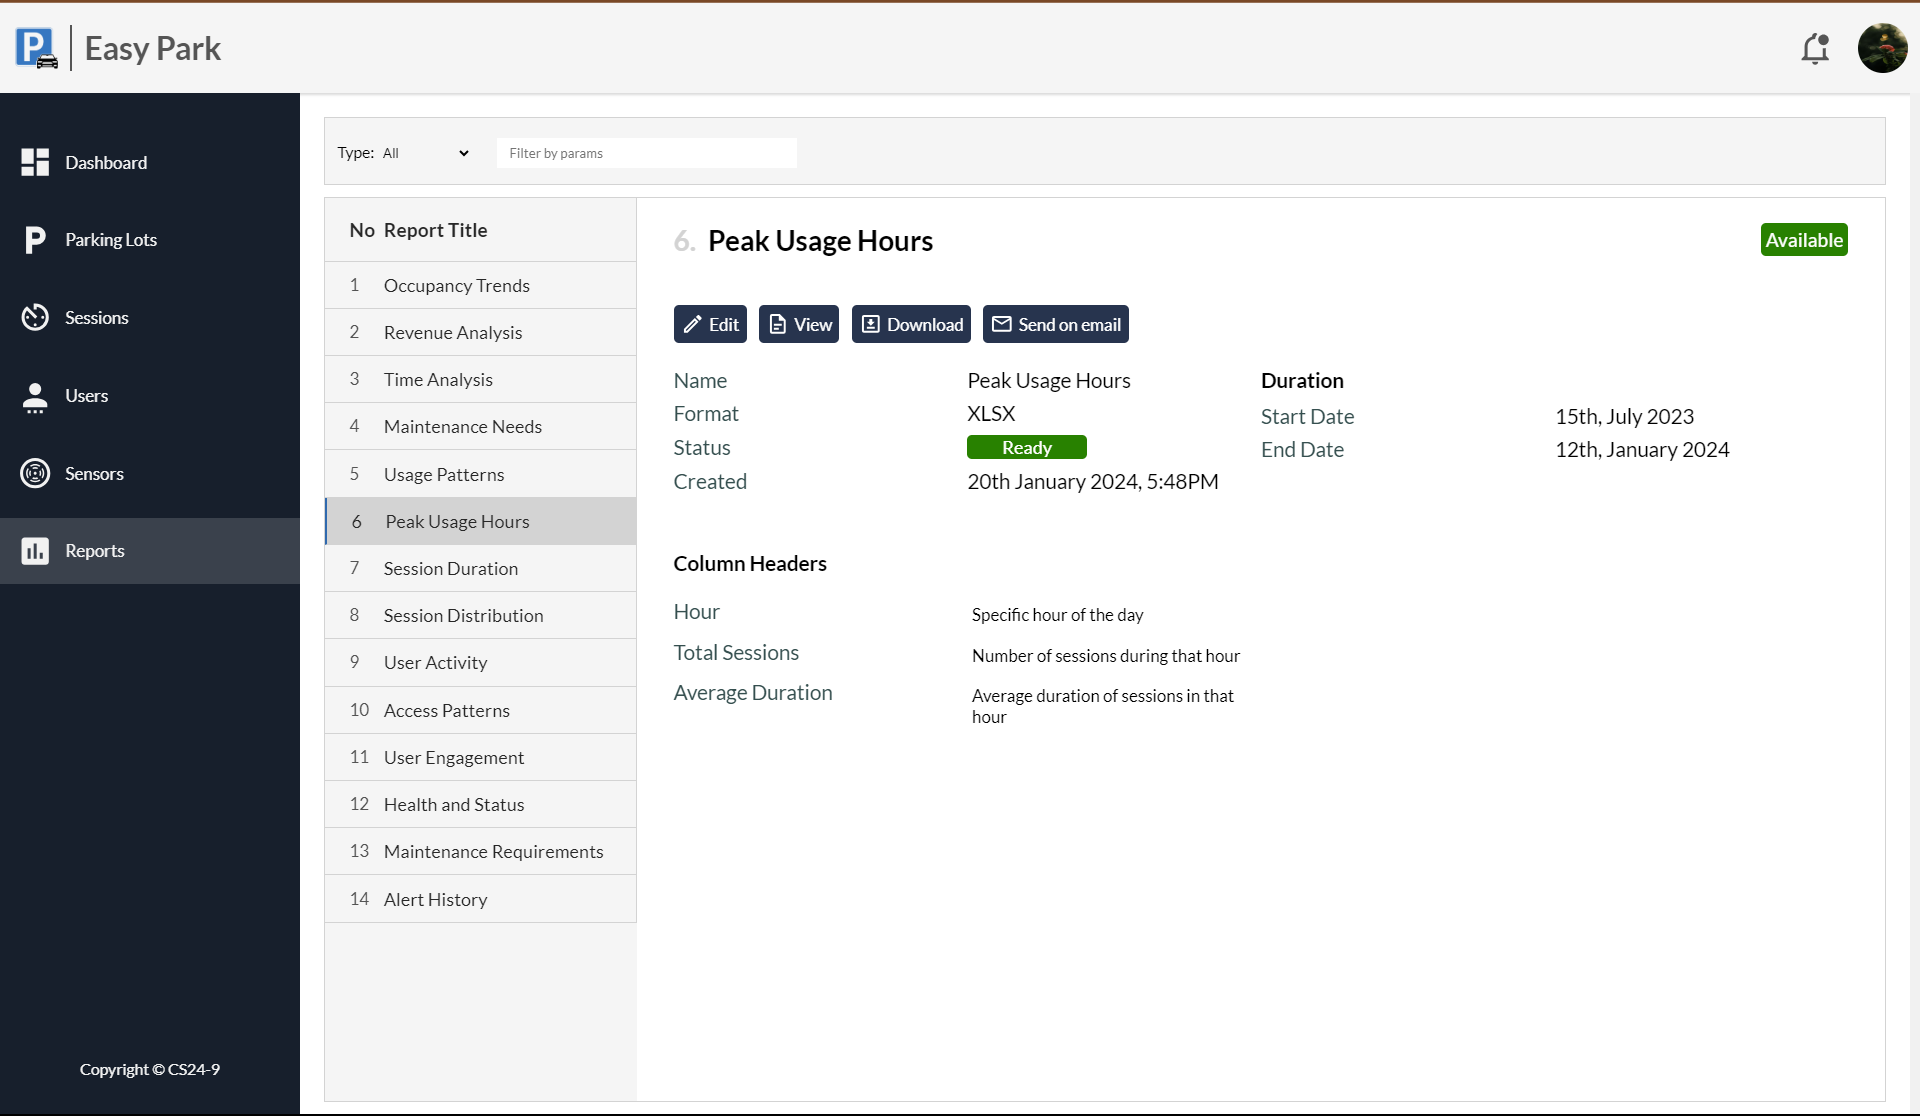Click the green Available status badge
Image resolution: width=1920 pixels, height=1116 pixels.
coord(1803,240)
